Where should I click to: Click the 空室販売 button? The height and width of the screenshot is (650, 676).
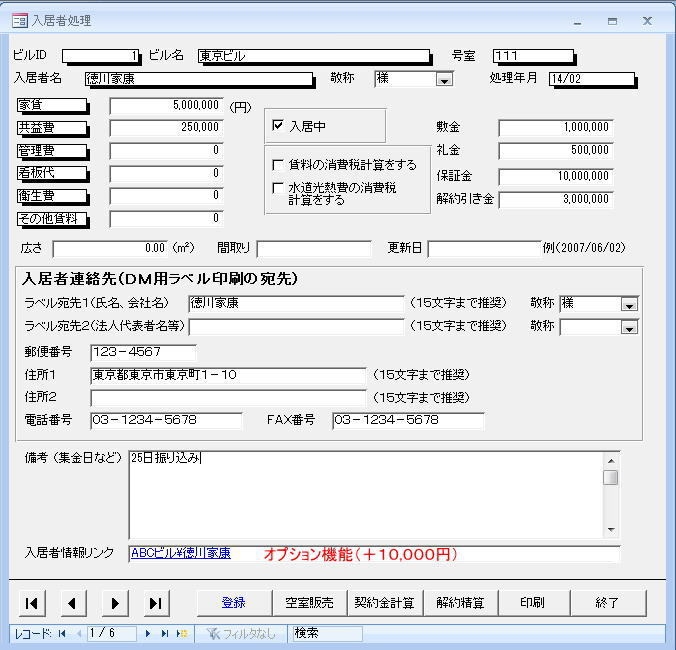point(310,603)
